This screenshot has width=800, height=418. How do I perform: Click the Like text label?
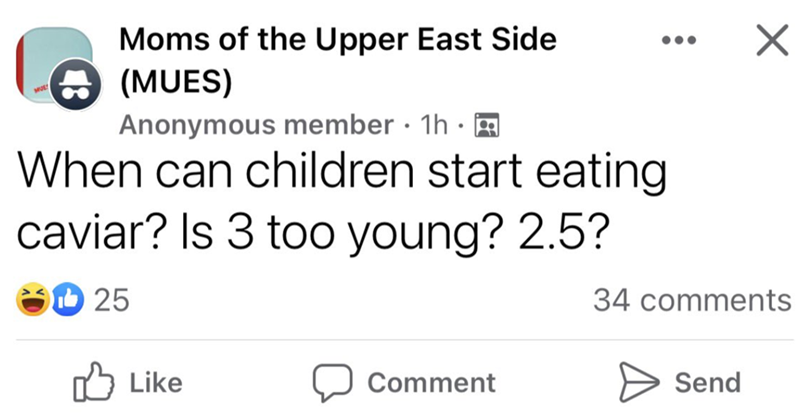point(155,381)
